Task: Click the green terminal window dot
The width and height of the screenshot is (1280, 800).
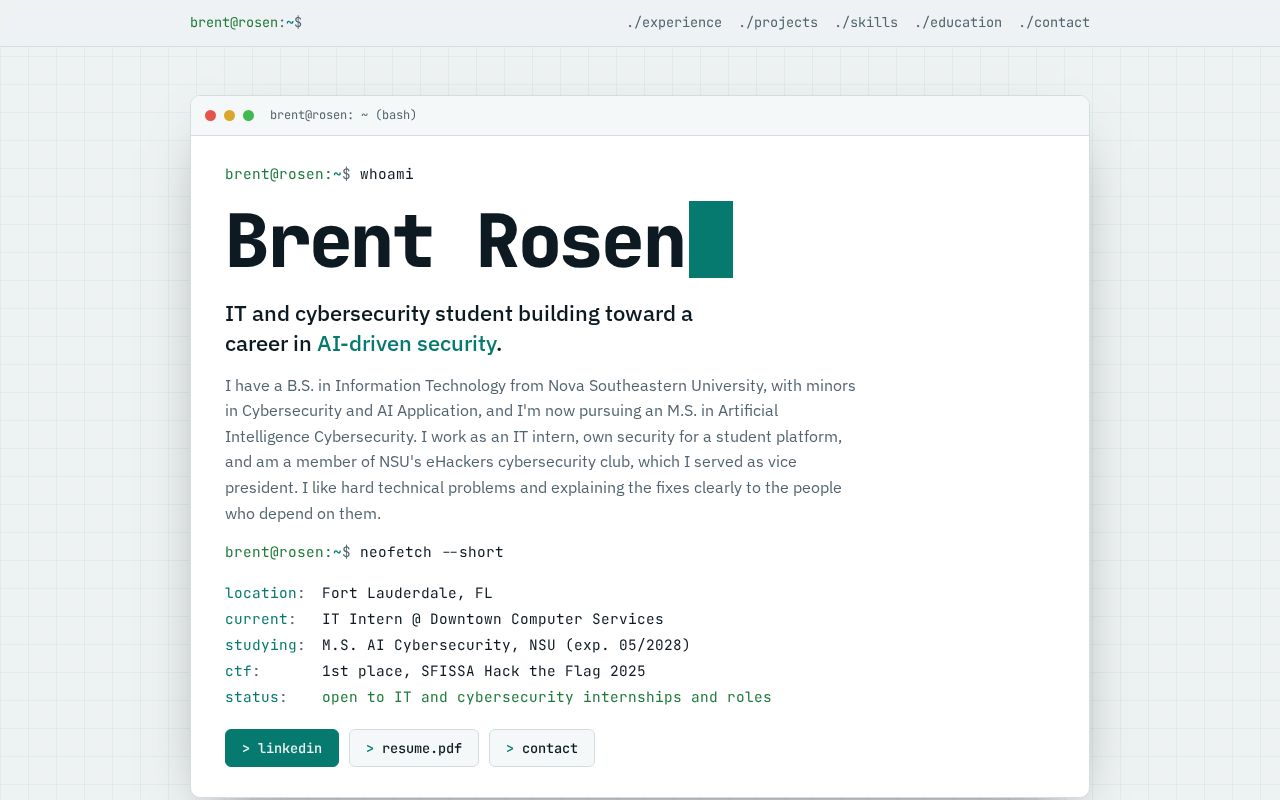Action: point(248,115)
